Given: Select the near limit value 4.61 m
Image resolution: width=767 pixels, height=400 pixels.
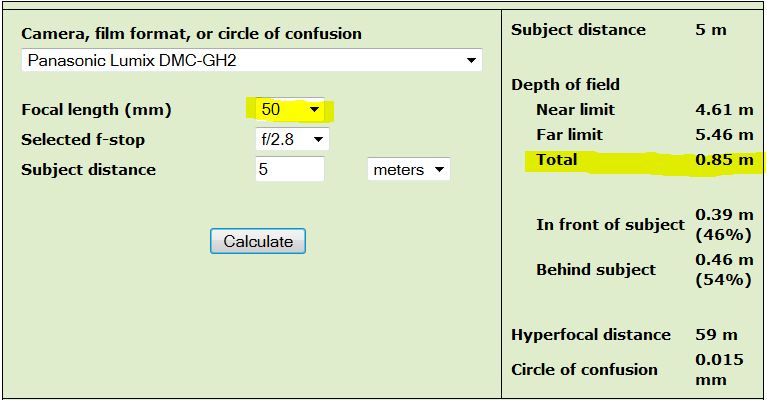Looking at the screenshot, I should pyautogui.click(x=724, y=109).
